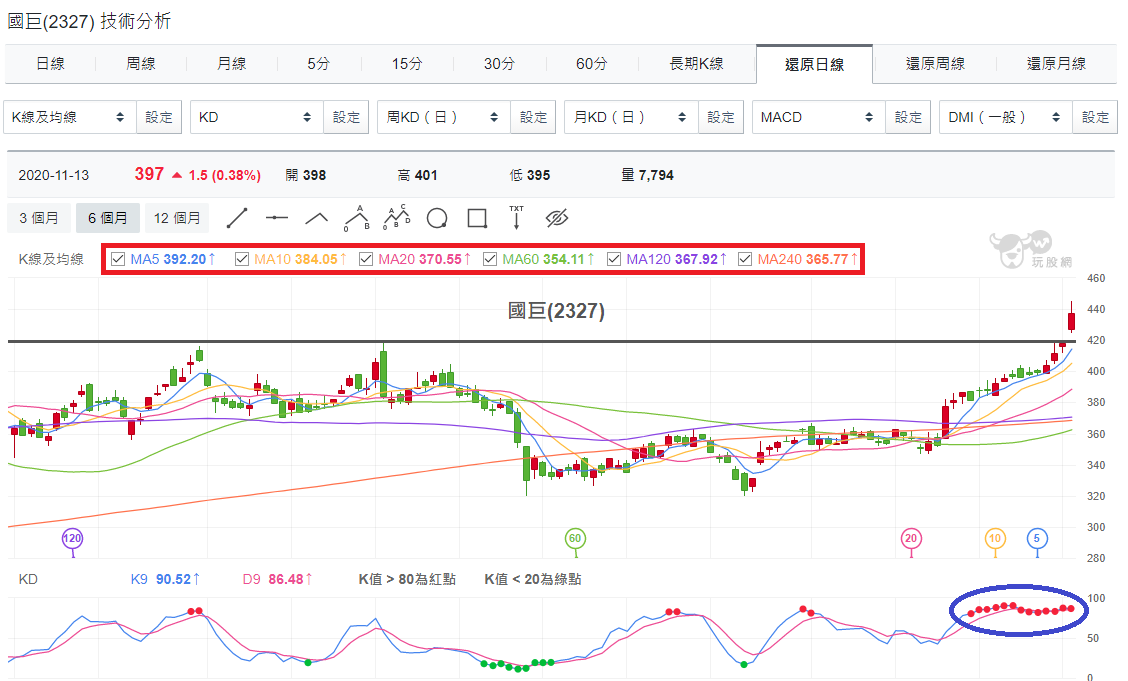Click the closing price 397

[149, 174]
